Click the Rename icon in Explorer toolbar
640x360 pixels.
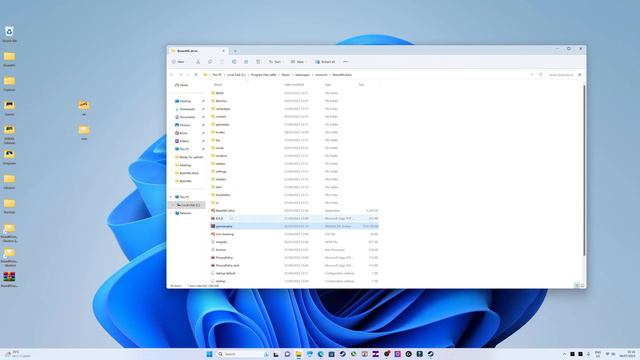pyautogui.click(x=234, y=62)
